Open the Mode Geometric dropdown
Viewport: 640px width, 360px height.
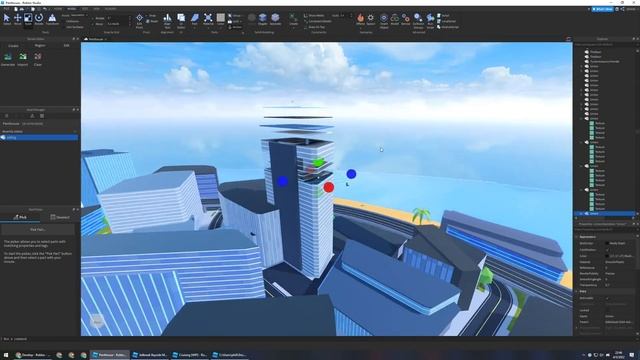point(78,15)
